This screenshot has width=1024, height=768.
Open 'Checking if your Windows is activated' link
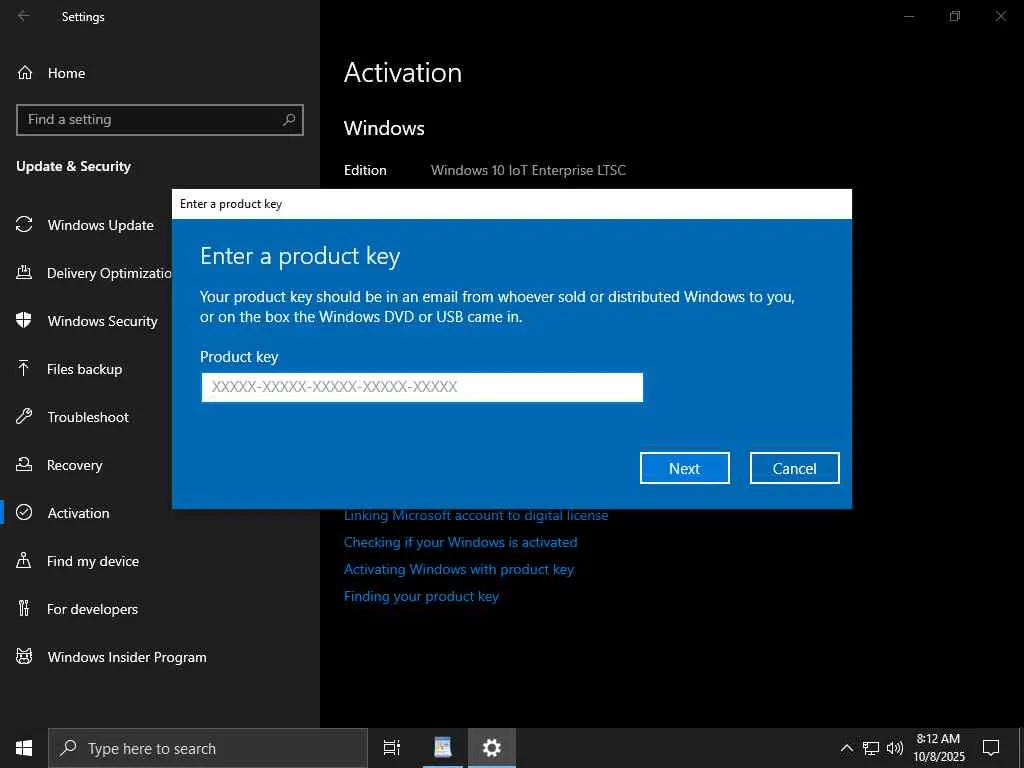pos(460,542)
